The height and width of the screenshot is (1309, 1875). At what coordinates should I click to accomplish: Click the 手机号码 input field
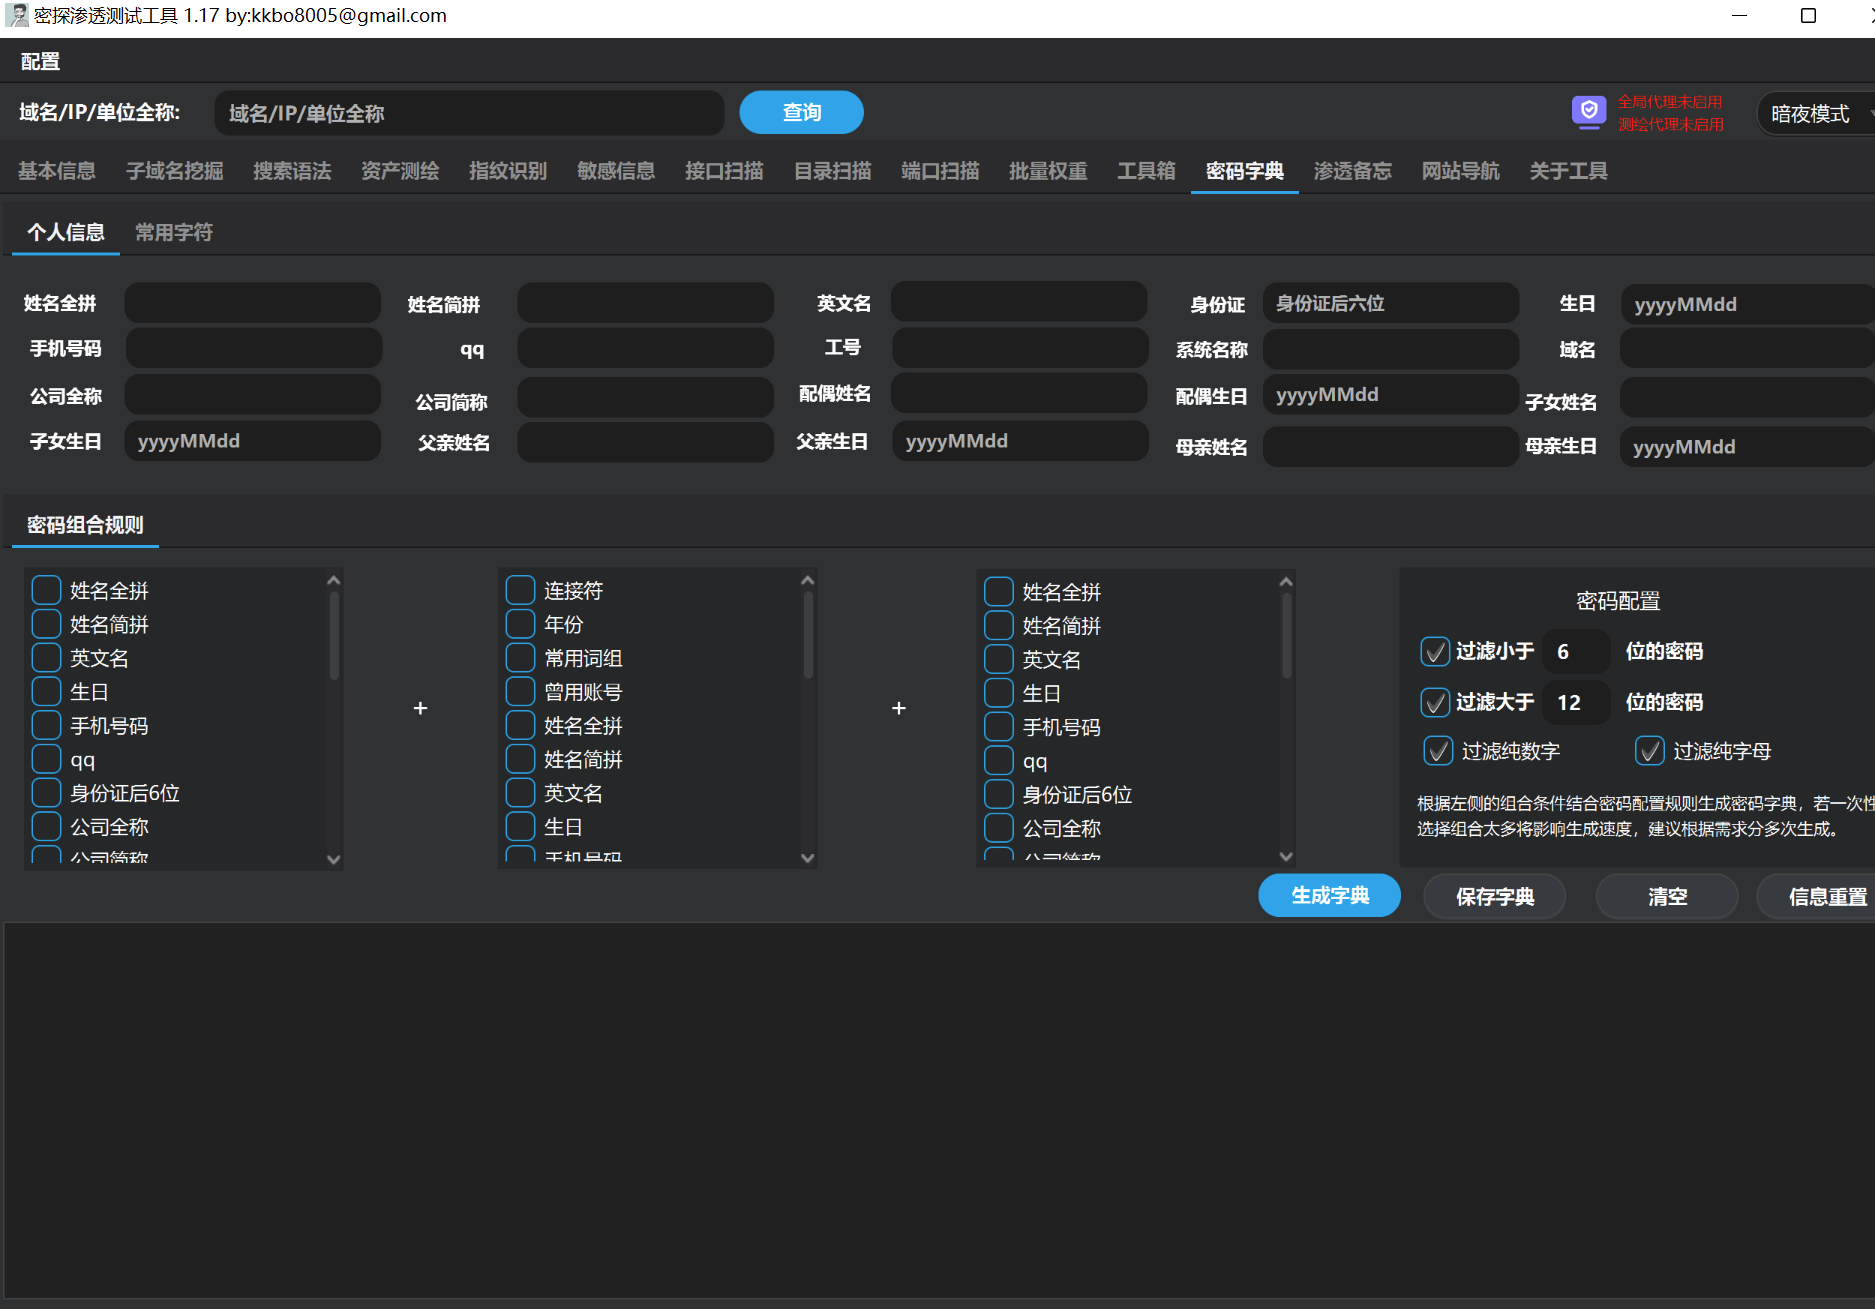pos(252,348)
